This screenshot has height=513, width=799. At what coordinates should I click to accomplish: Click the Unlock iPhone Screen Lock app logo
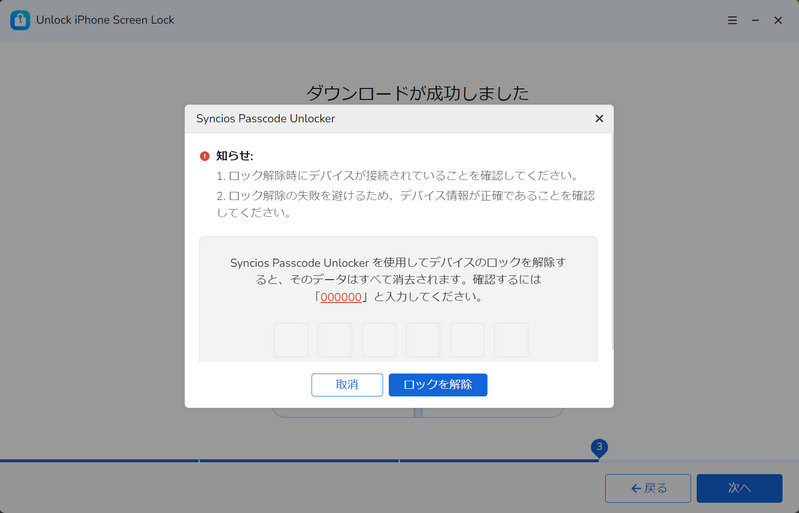click(20, 20)
